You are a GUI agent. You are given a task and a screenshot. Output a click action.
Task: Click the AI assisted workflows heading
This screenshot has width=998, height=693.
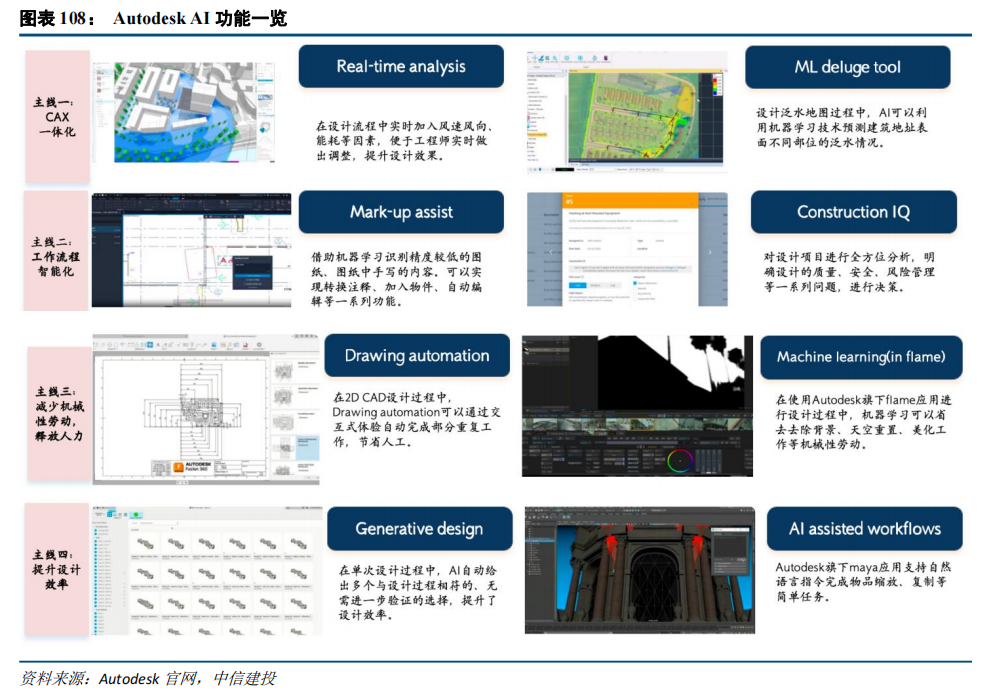point(864,529)
